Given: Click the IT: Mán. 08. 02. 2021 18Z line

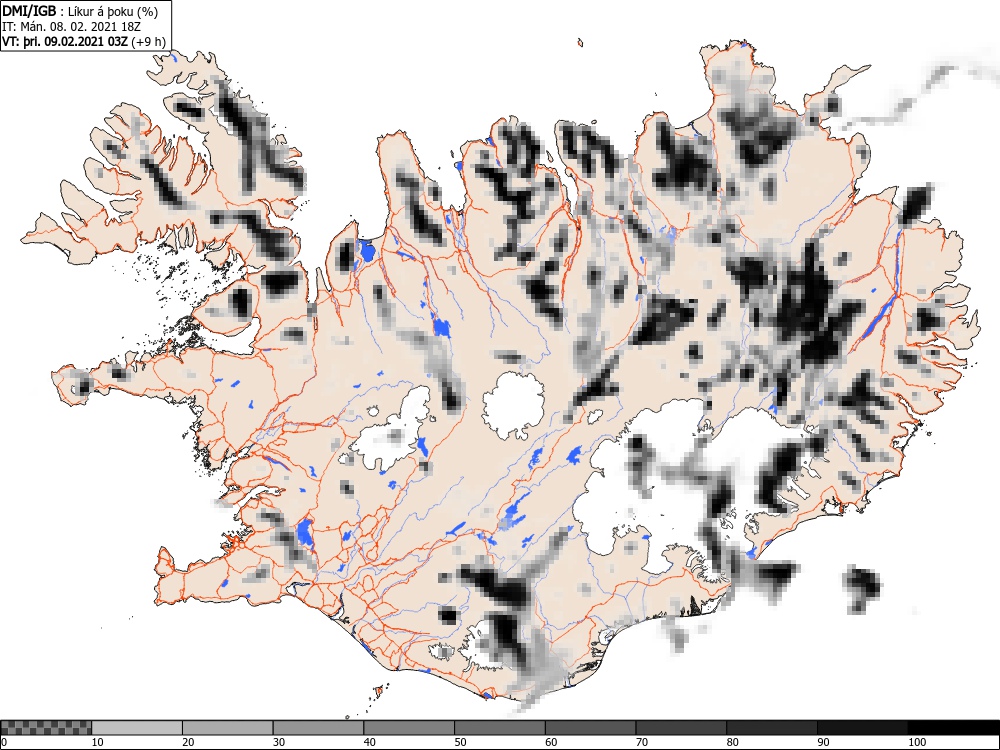Looking at the screenshot, I should click(x=71, y=27).
